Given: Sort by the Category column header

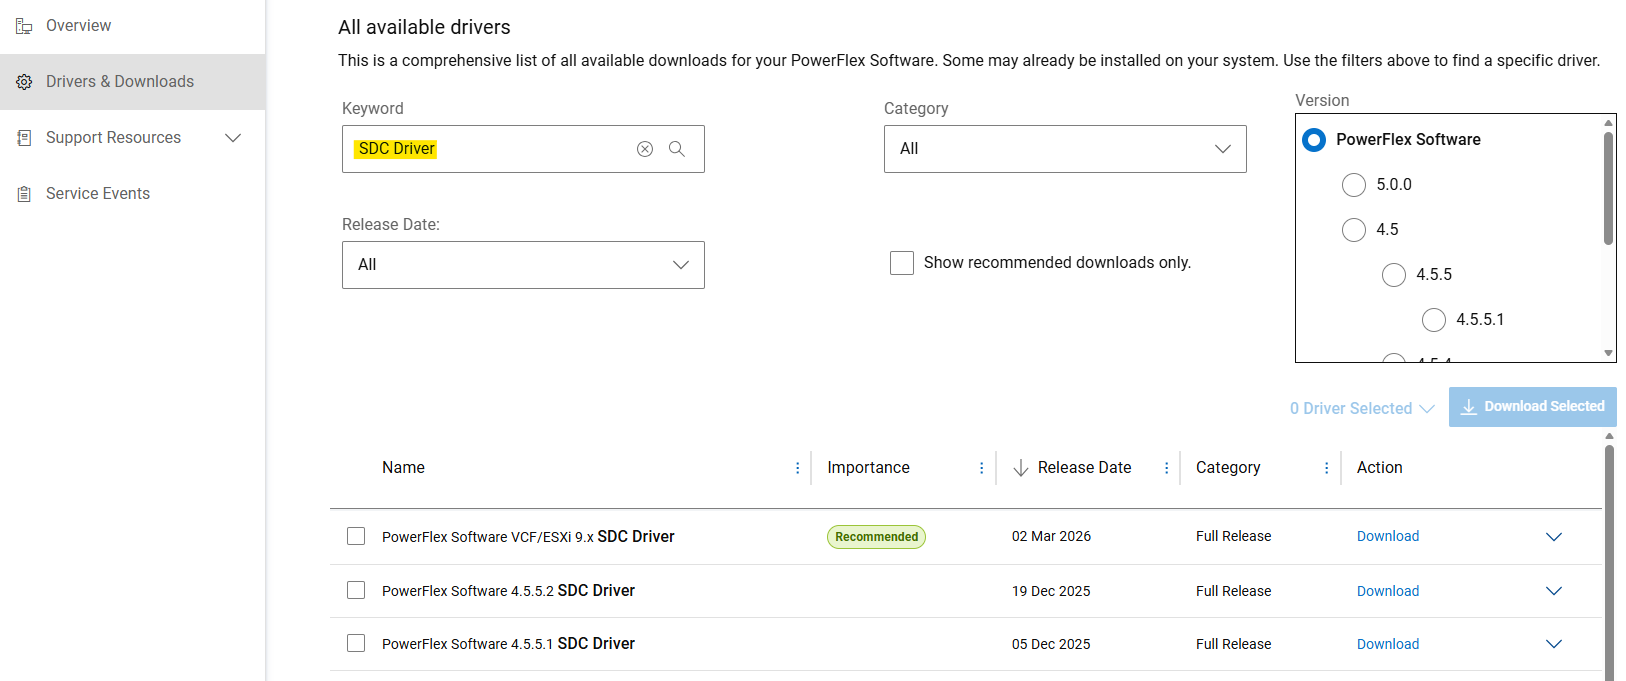Looking at the screenshot, I should [1228, 468].
